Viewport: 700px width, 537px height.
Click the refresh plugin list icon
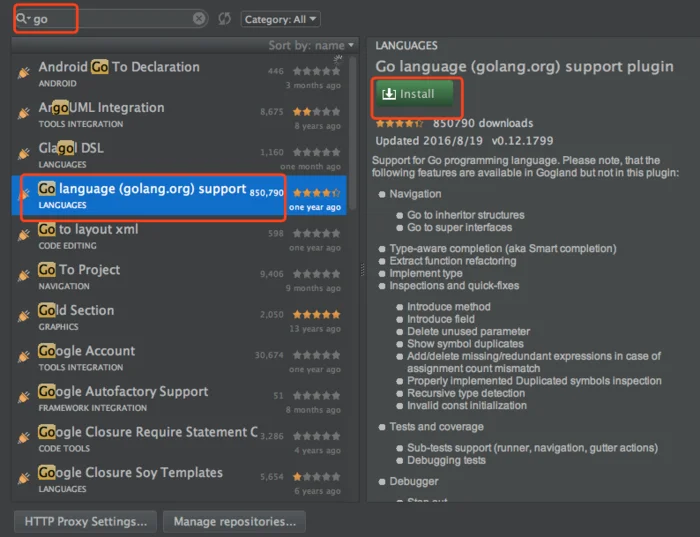coord(225,19)
